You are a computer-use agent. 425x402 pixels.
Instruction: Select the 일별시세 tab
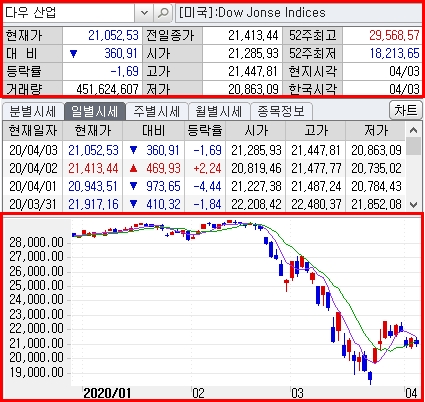(x=95, y=111)
